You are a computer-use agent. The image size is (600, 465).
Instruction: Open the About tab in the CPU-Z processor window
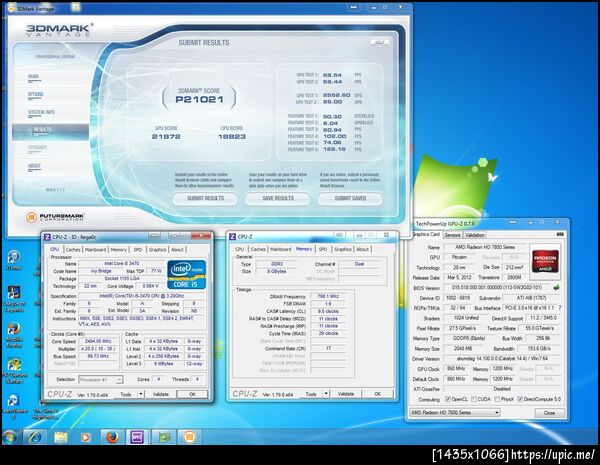pyautogui.click(x=177, y=250)
